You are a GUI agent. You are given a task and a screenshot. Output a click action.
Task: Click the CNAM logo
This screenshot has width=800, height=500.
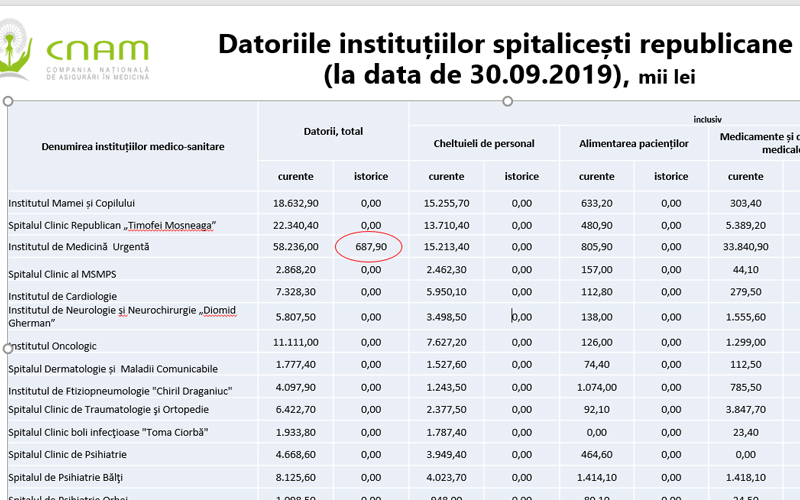tap(75, 52)
